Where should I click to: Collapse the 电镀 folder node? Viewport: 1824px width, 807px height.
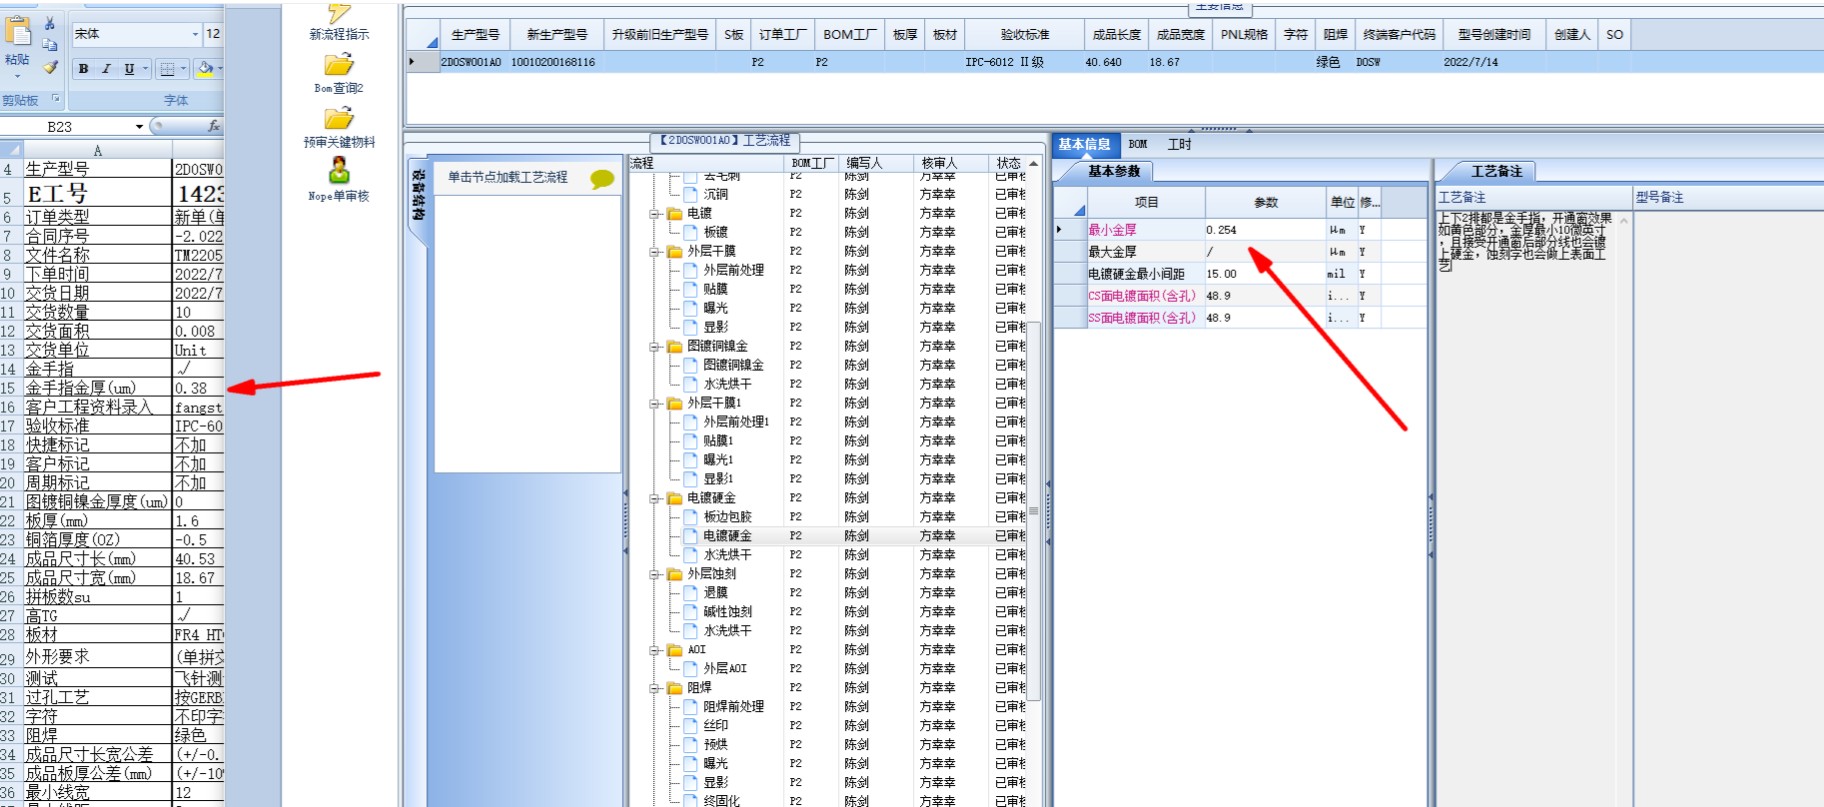click(654, 213)
